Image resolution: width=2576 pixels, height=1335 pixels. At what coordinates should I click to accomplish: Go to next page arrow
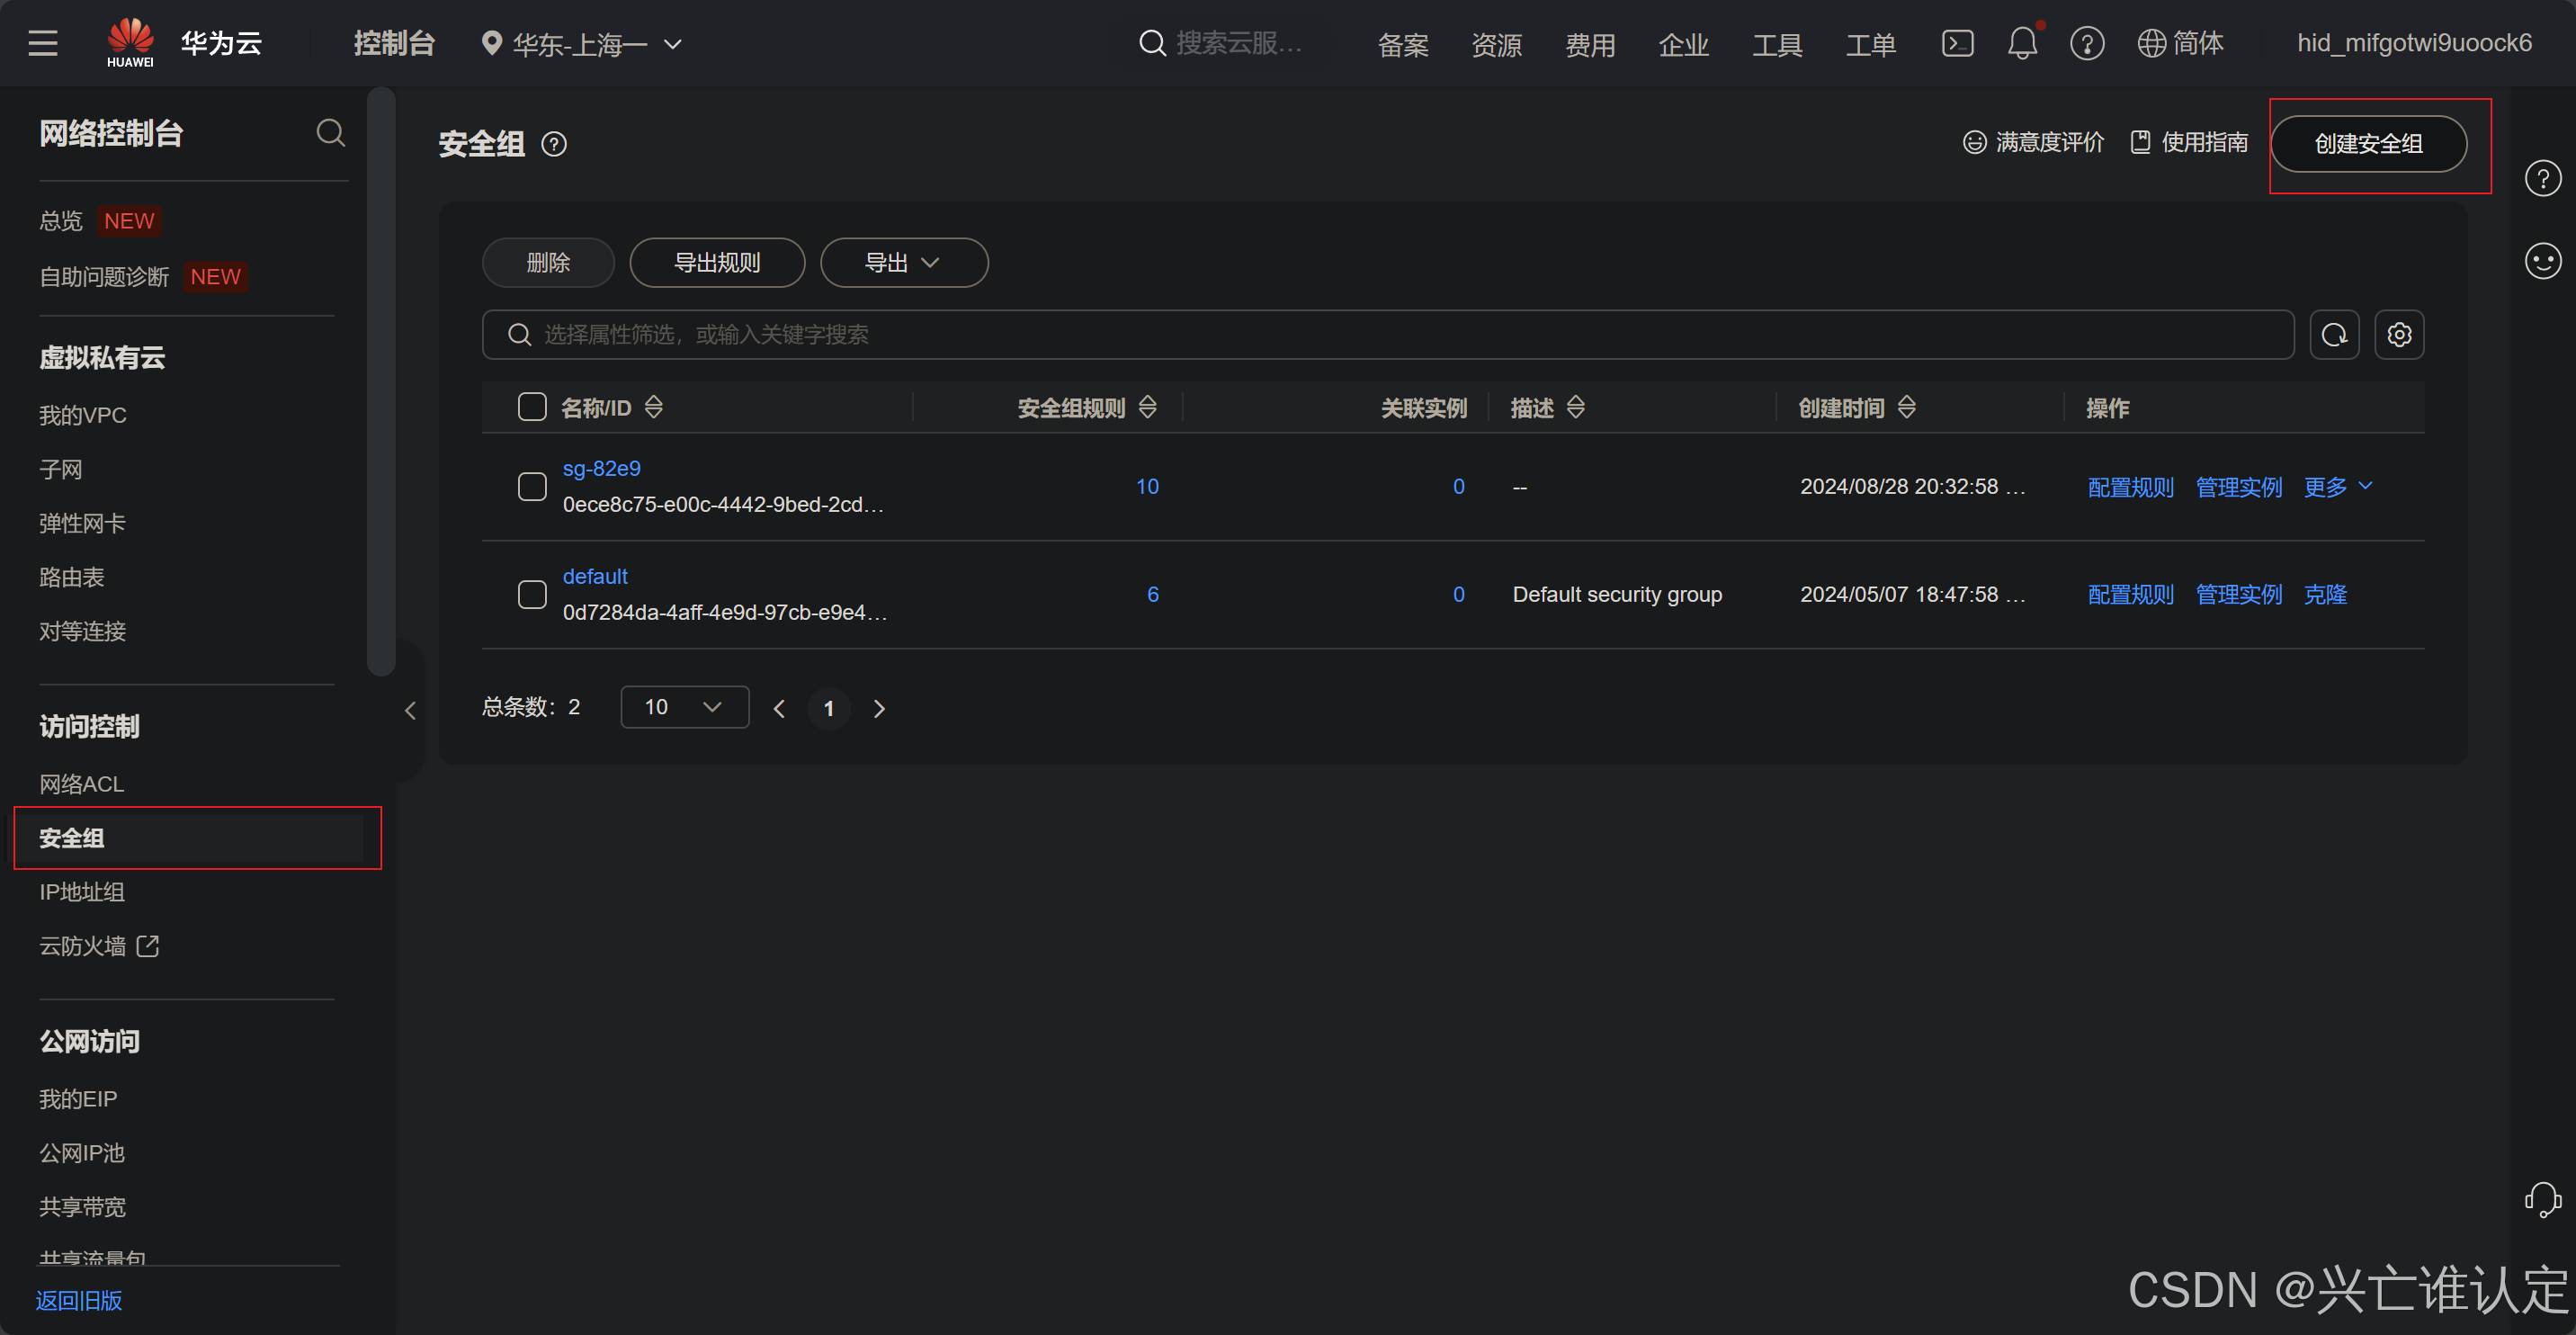point(880,708)
